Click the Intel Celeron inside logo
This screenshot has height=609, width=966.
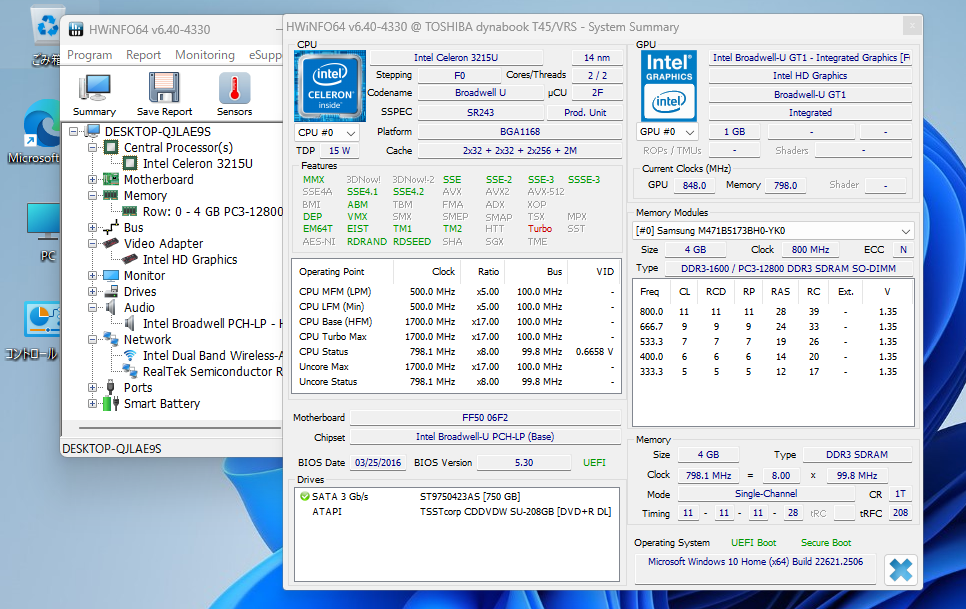pyautogui.click(x=330, y=86)
